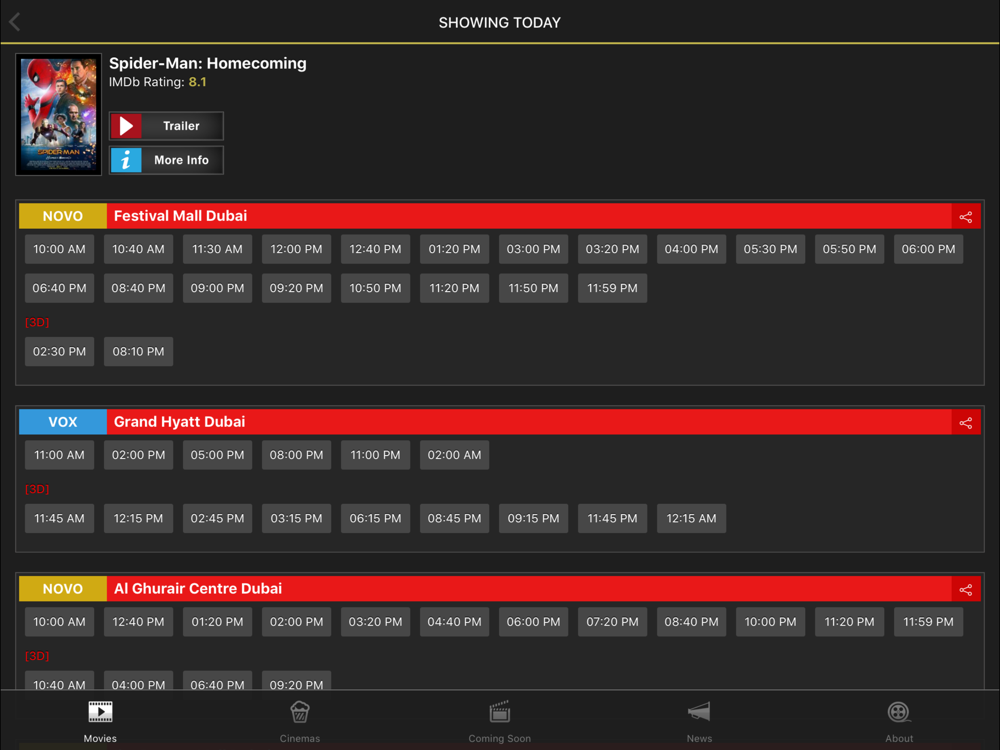Tap the Spider-Man: Homecoming poster

pos(59,115)
